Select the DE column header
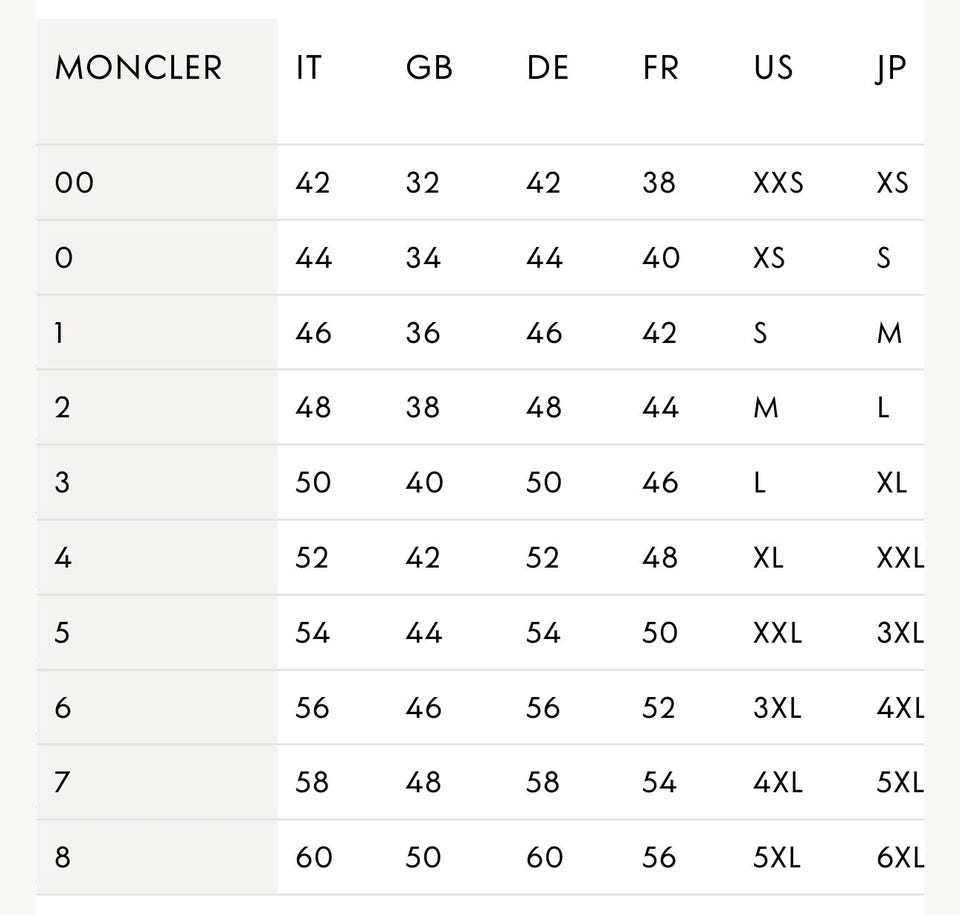960x915 pixels. tap(547, 68)
